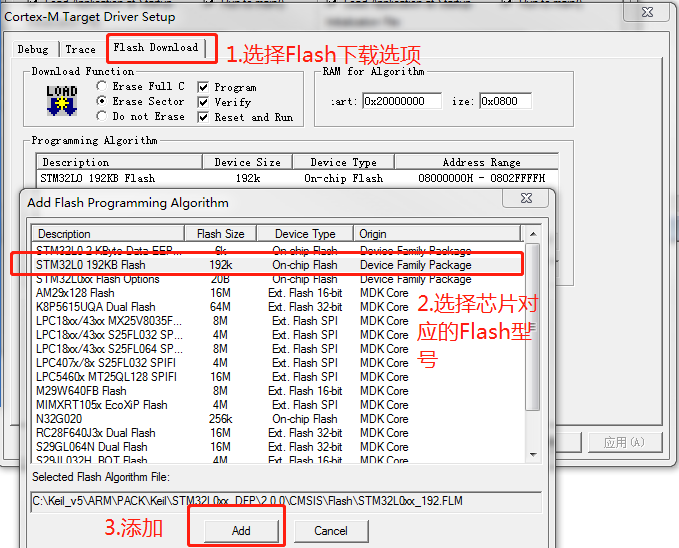Image resolution: width=679 pixels, height=548 pixels.
Task: Select K8P5615UQA Dual Flash entry
Action: (x=277, y=307)
